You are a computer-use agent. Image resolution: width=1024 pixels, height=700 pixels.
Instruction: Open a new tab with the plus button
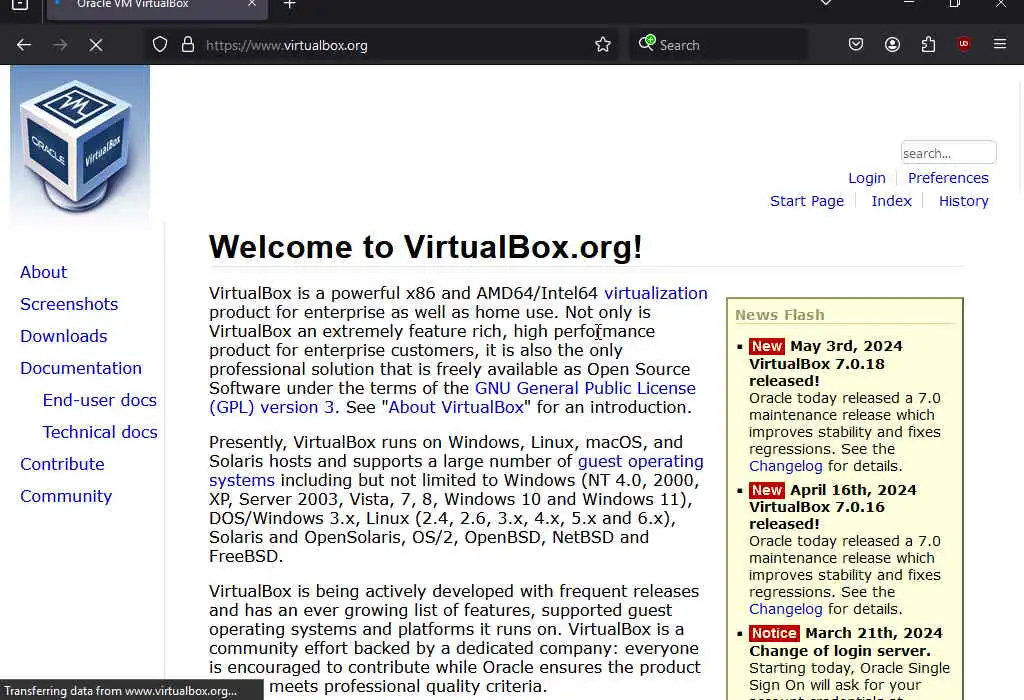click(x=290, y=5)
